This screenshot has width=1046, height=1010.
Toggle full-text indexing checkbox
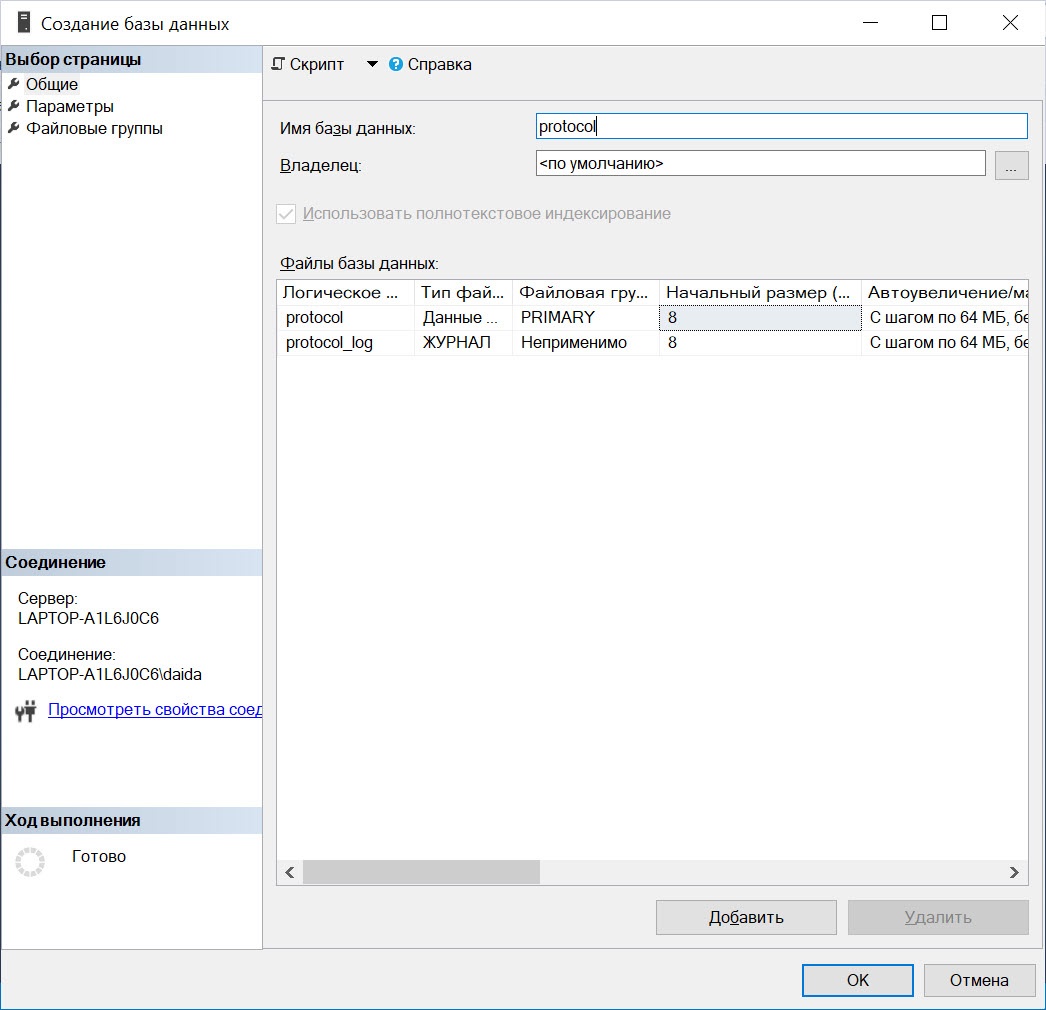[287, 214]
